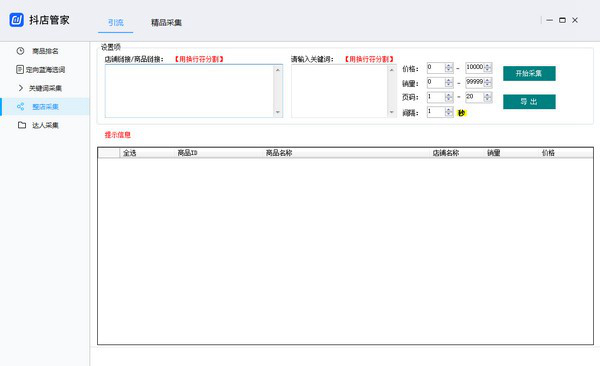Select the 整店采集 share icon
This screenshot has width=600, height=366.
pos(20,106)
